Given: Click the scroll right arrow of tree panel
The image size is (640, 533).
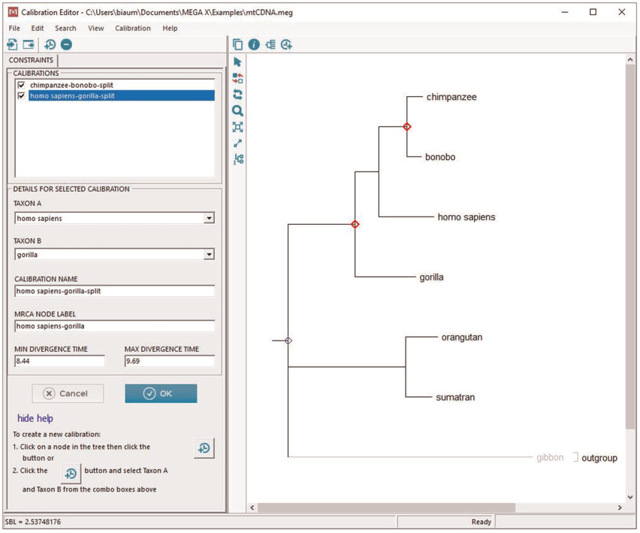Looking at the screenshot, I should click(x=620, y=508).
